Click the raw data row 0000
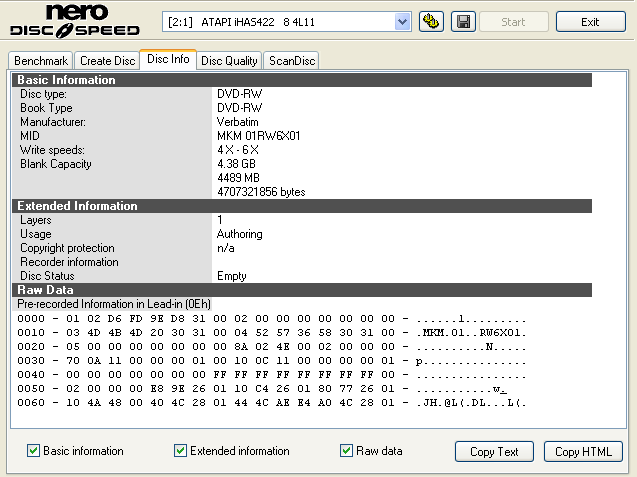The width and height of the screenshot is (637, 477). [271, 319]
